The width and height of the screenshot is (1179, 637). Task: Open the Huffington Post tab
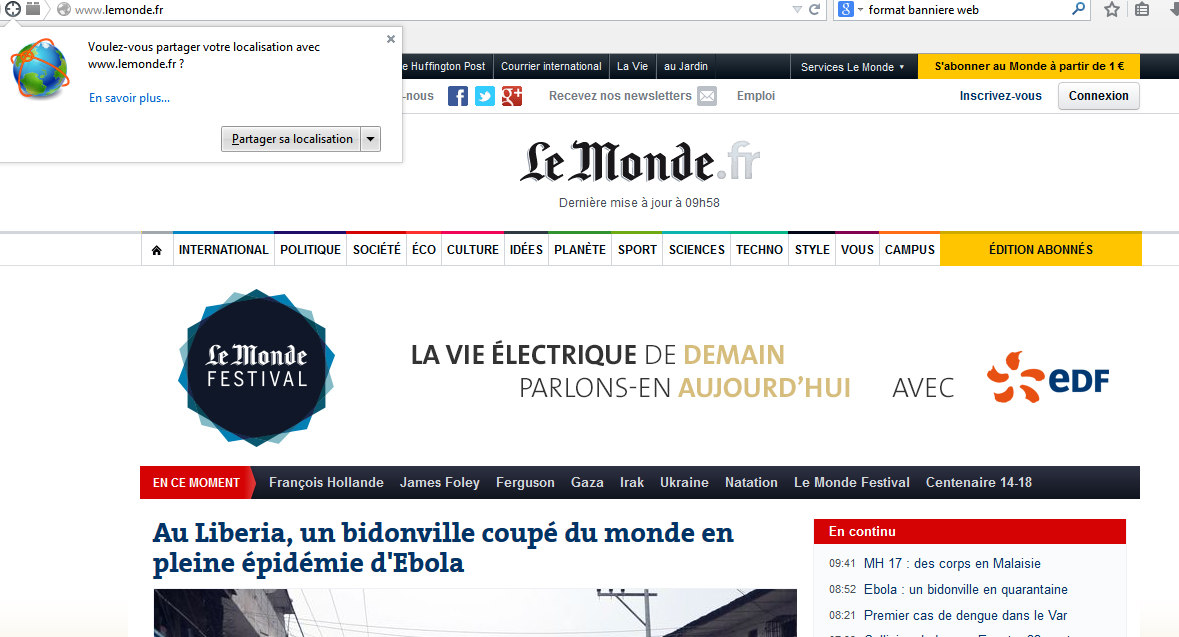[x=447, y=66]
